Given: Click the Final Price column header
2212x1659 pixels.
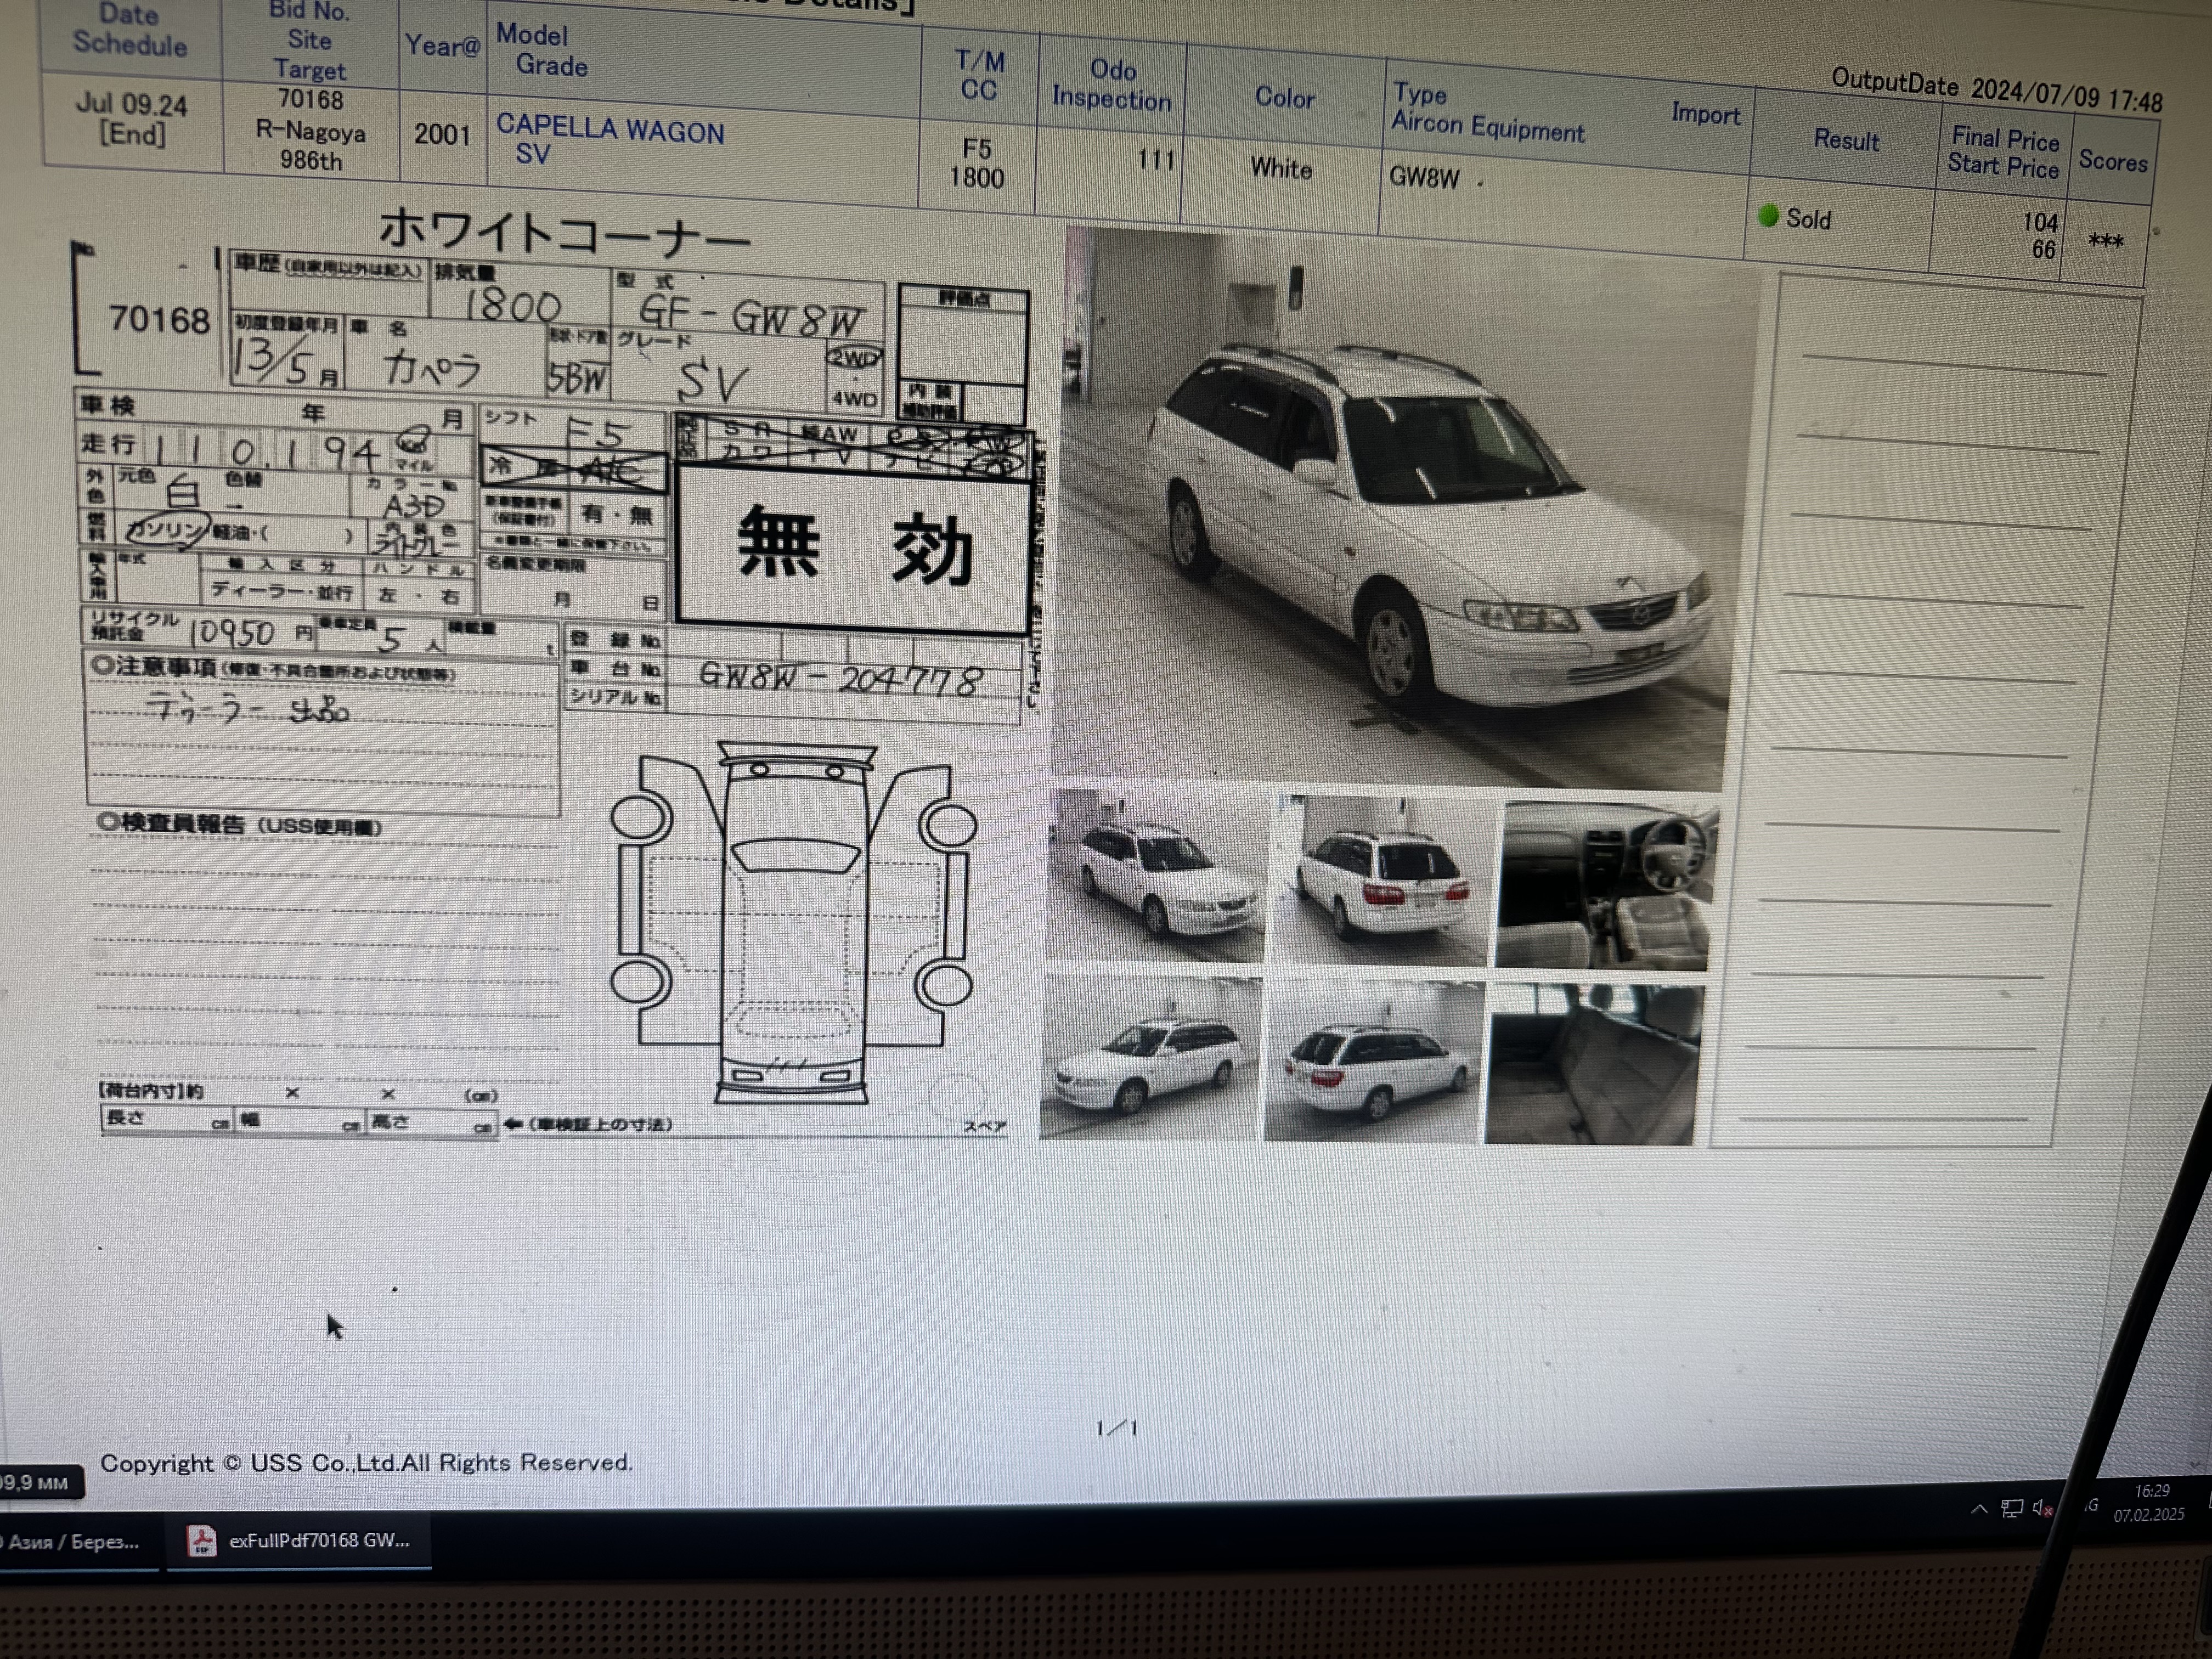Looking at the screenshot, I should coord(2004,139).
